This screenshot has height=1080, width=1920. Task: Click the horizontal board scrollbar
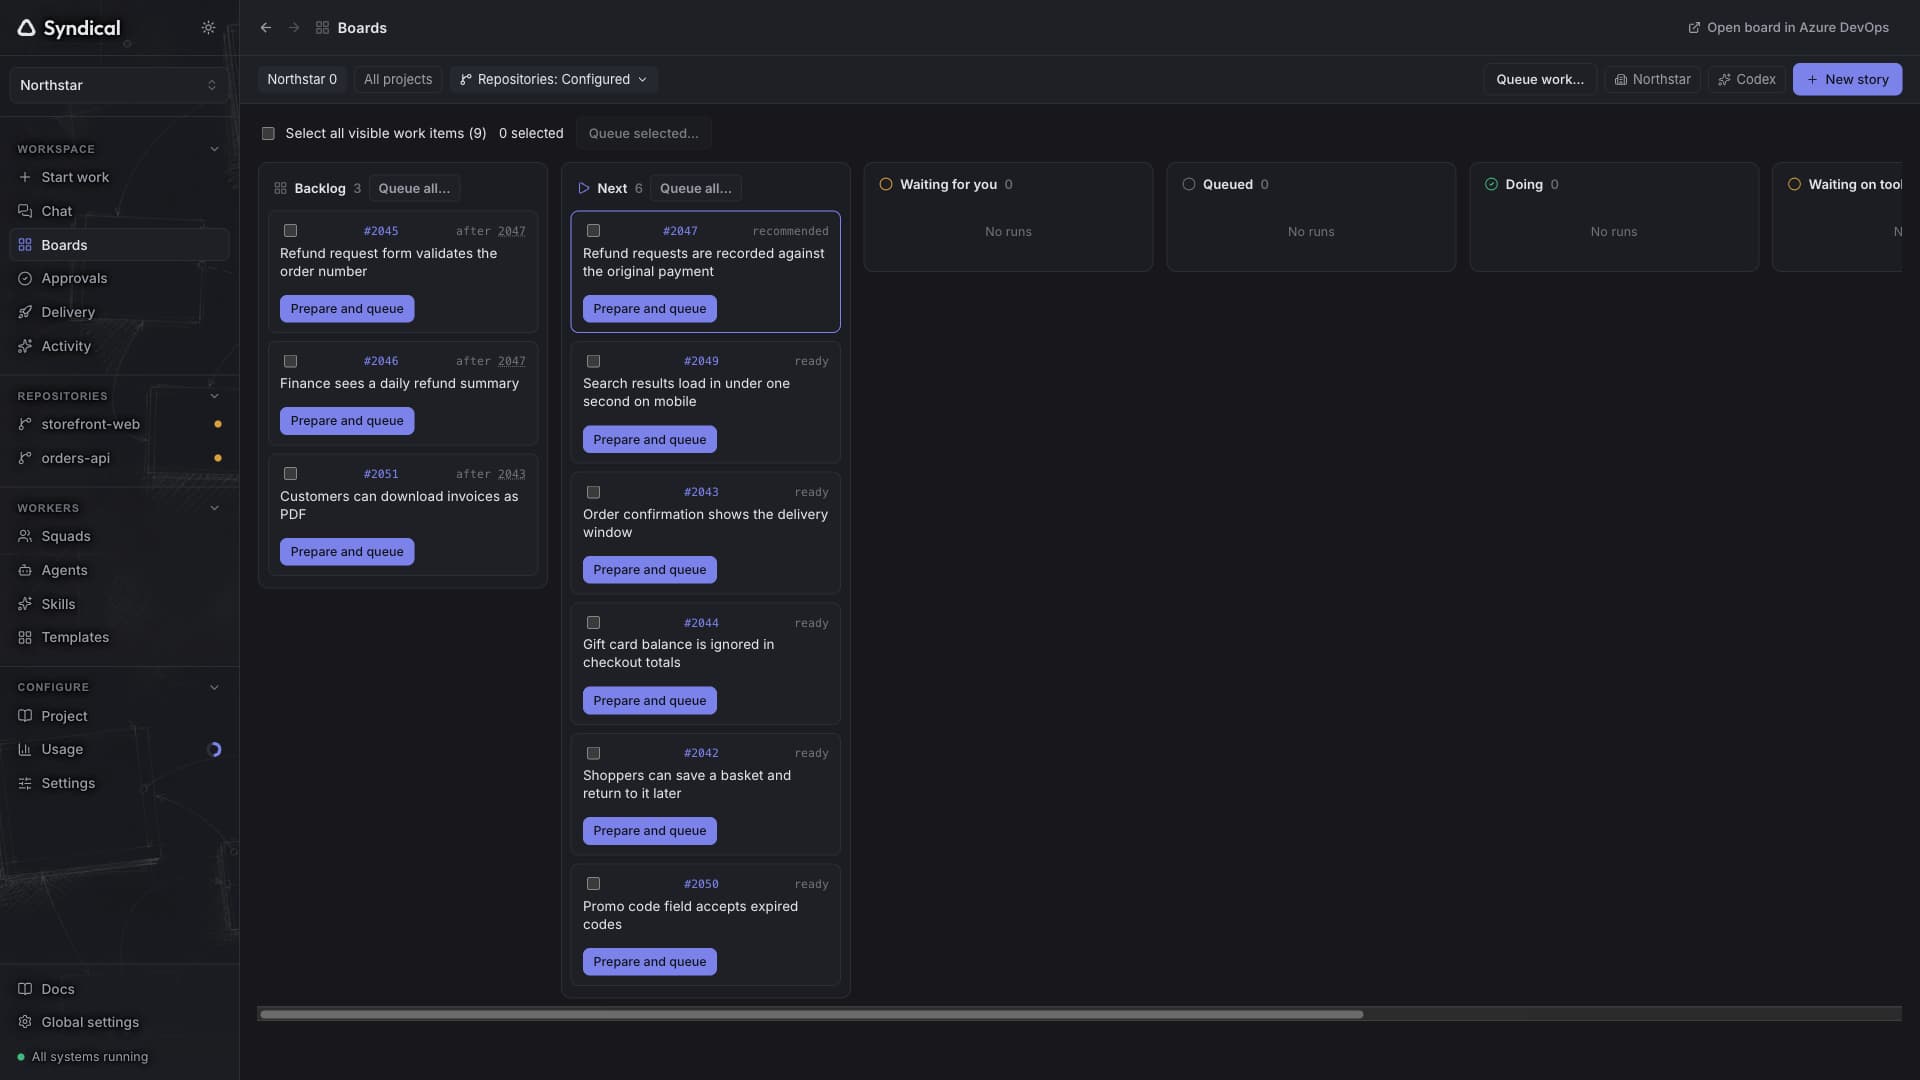point(811,1014)
